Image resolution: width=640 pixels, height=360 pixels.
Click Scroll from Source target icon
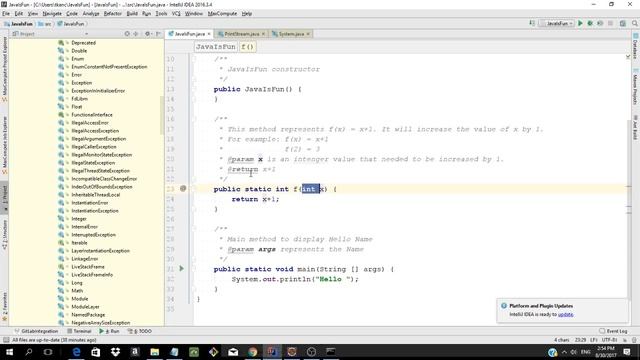click(127, 34)
